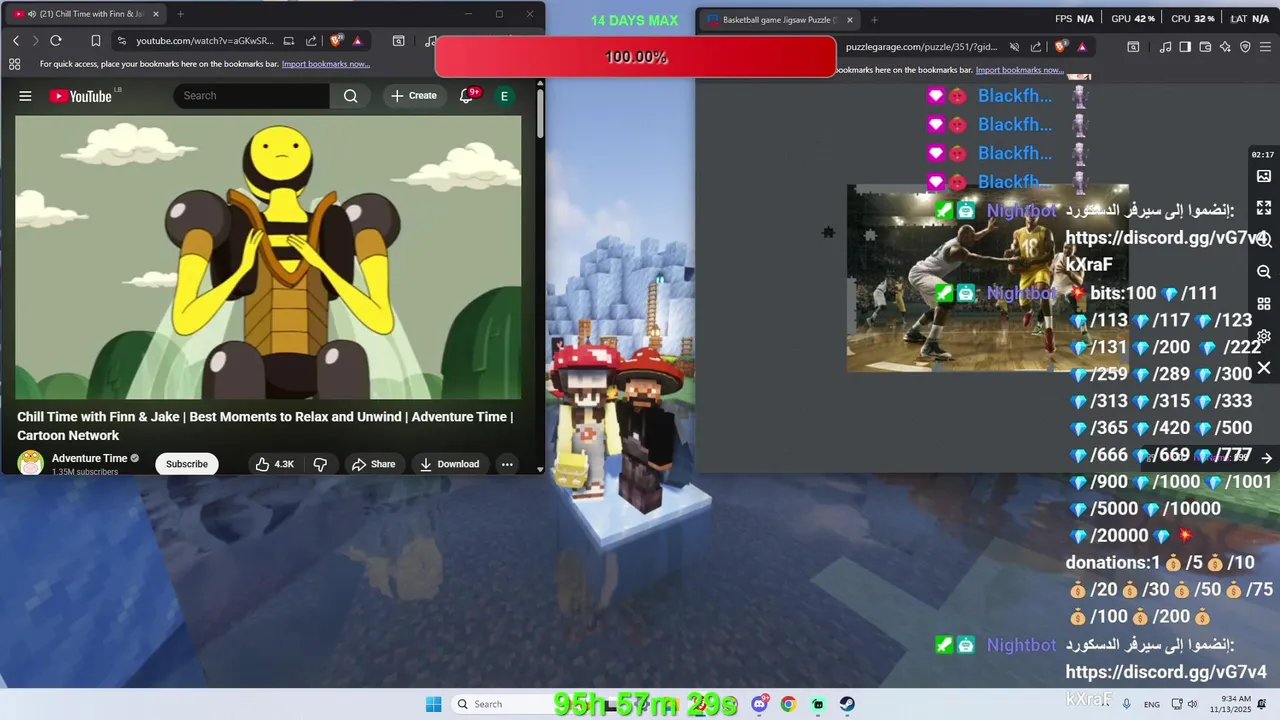Zoom out on the jigsaw puzzle
The height and width of the screenshot is (720, 1280).
pyautogui.click(x=1264, y=272)
